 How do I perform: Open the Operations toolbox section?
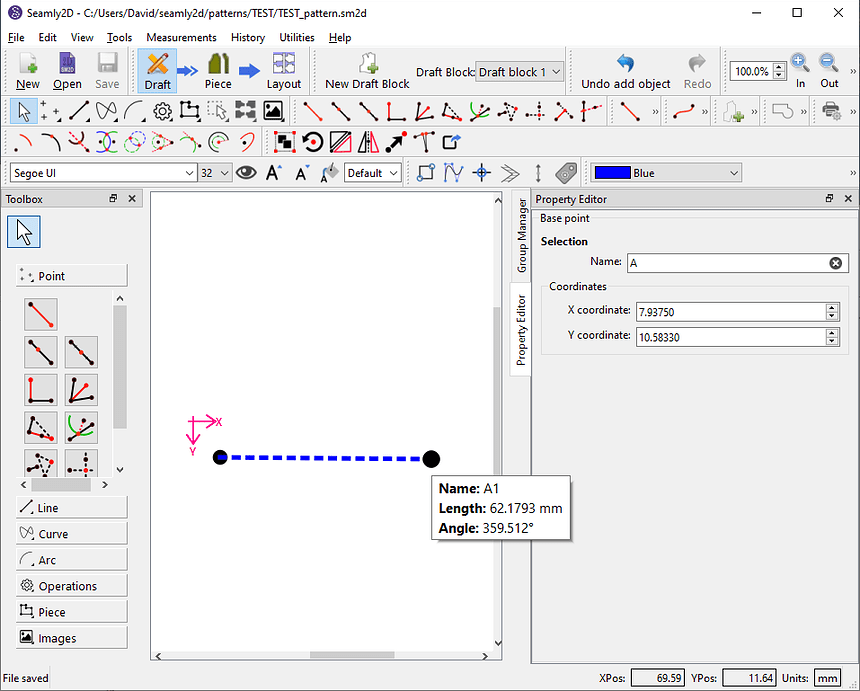[x=71, y=586]
